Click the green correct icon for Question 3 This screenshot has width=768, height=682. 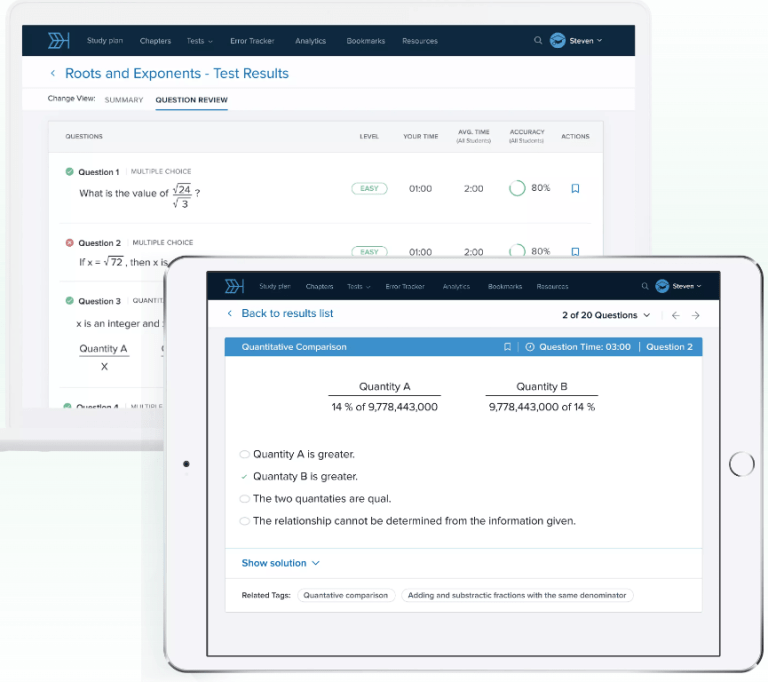tap(70, 300)
